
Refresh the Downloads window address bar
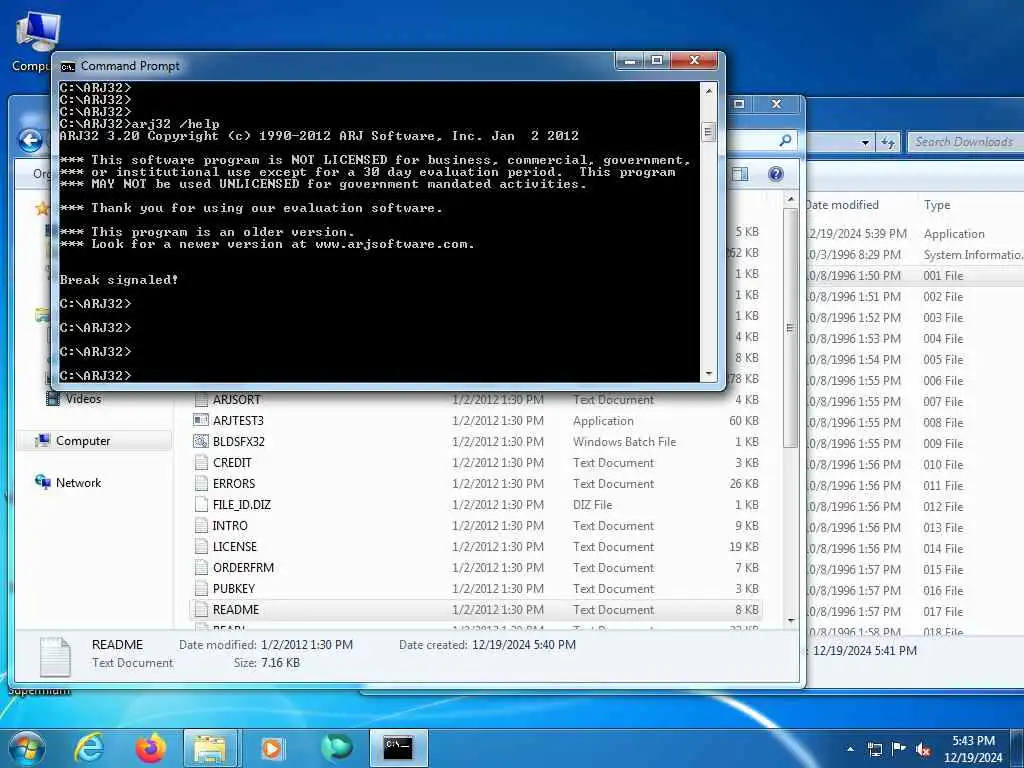pos(888,142)
